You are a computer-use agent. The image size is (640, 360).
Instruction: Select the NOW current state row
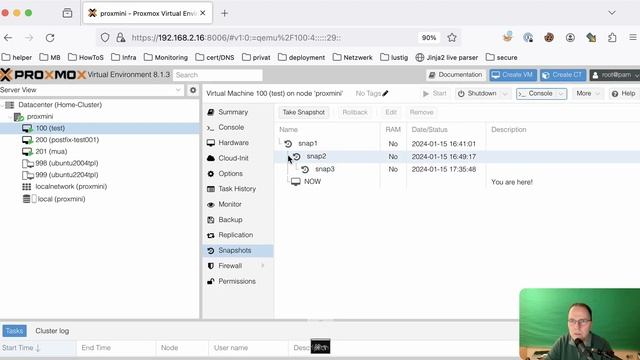pos(457,182)
